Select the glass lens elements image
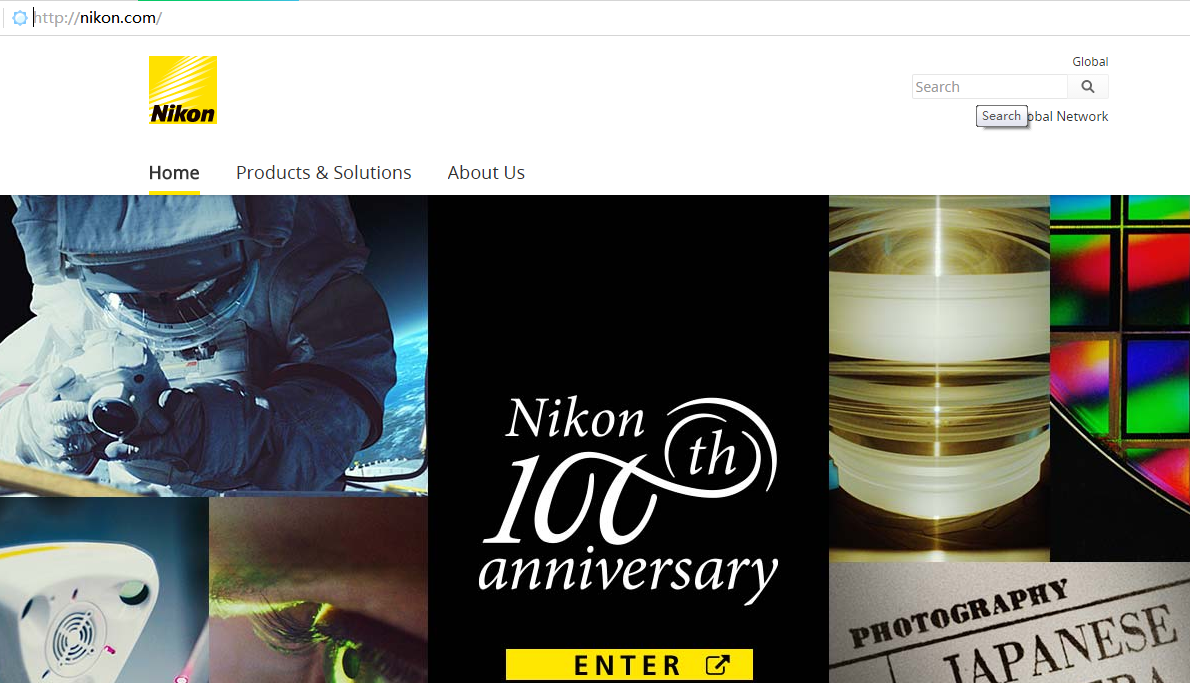Image resolution: width=1190 pixels, height=683 pixels. pyautogui.click(x=939, y=378)
